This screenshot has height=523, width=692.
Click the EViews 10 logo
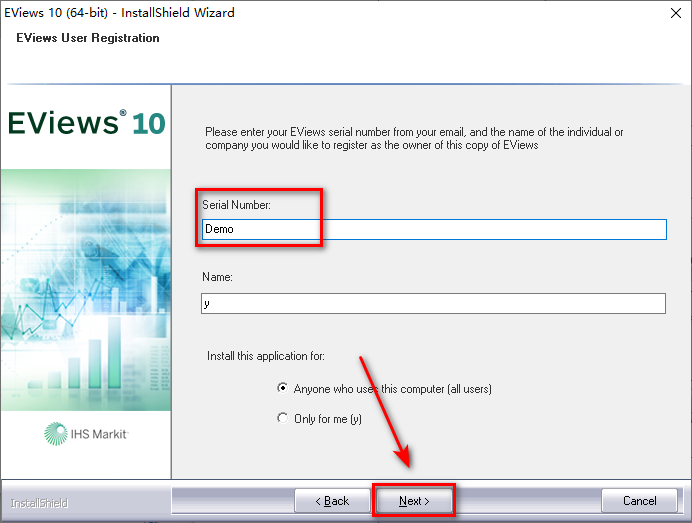point(86,123)
